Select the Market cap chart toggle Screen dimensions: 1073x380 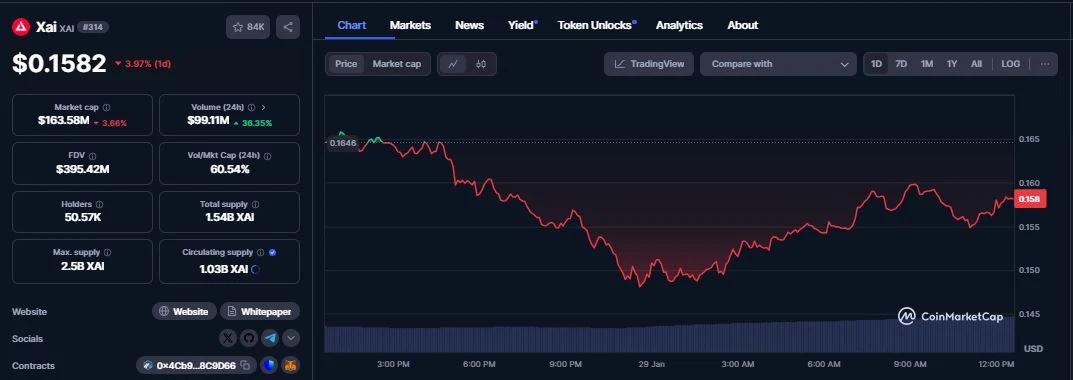[x=397, y=64]
